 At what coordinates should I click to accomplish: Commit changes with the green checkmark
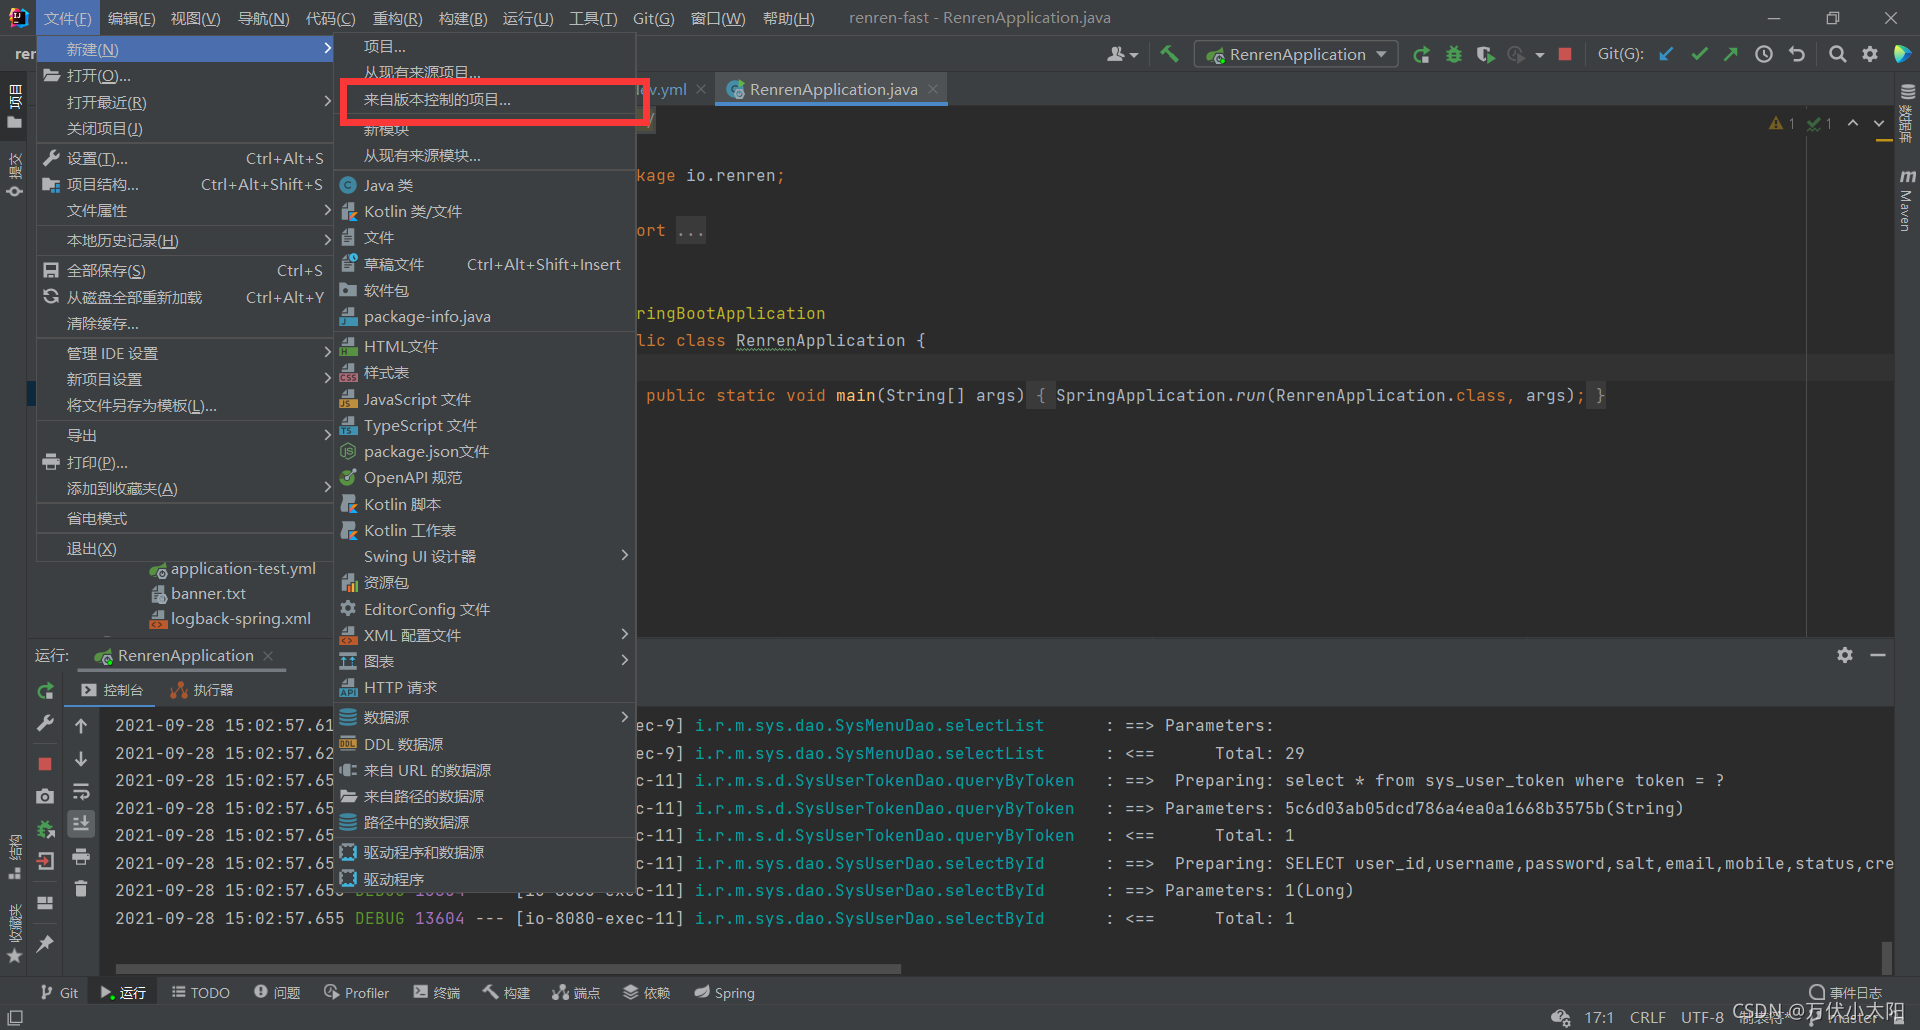click(x=1699, y=55)
